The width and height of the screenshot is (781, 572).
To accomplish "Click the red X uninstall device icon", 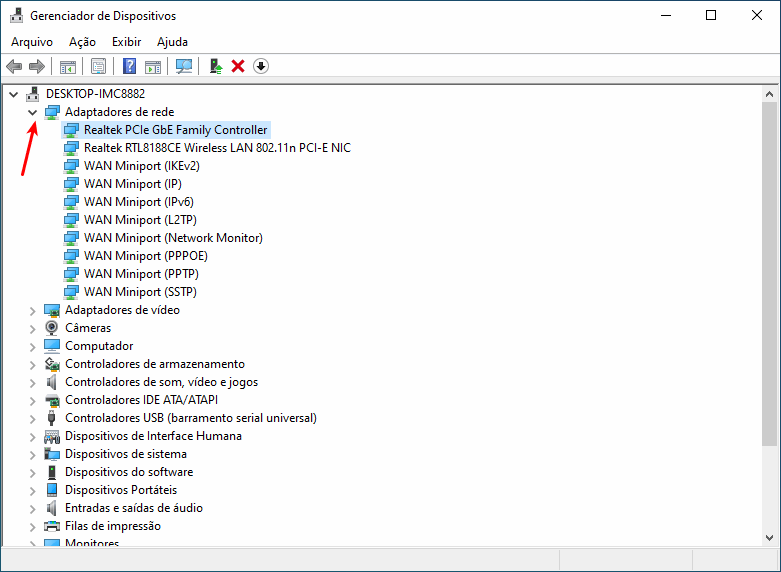I will [x=238, y=66].
